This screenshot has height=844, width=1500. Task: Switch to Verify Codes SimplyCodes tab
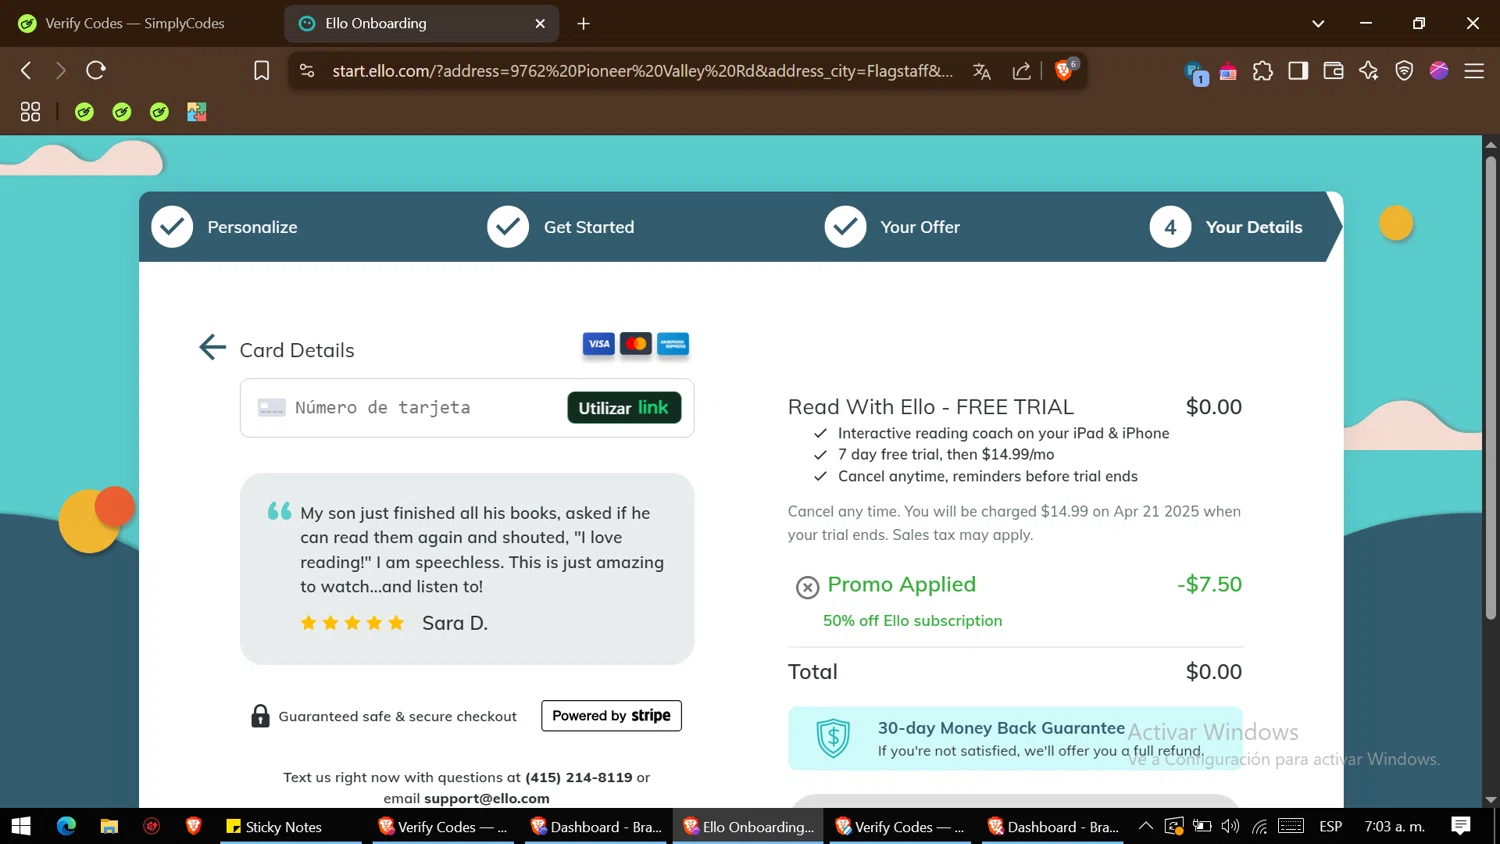click(135, 23)
